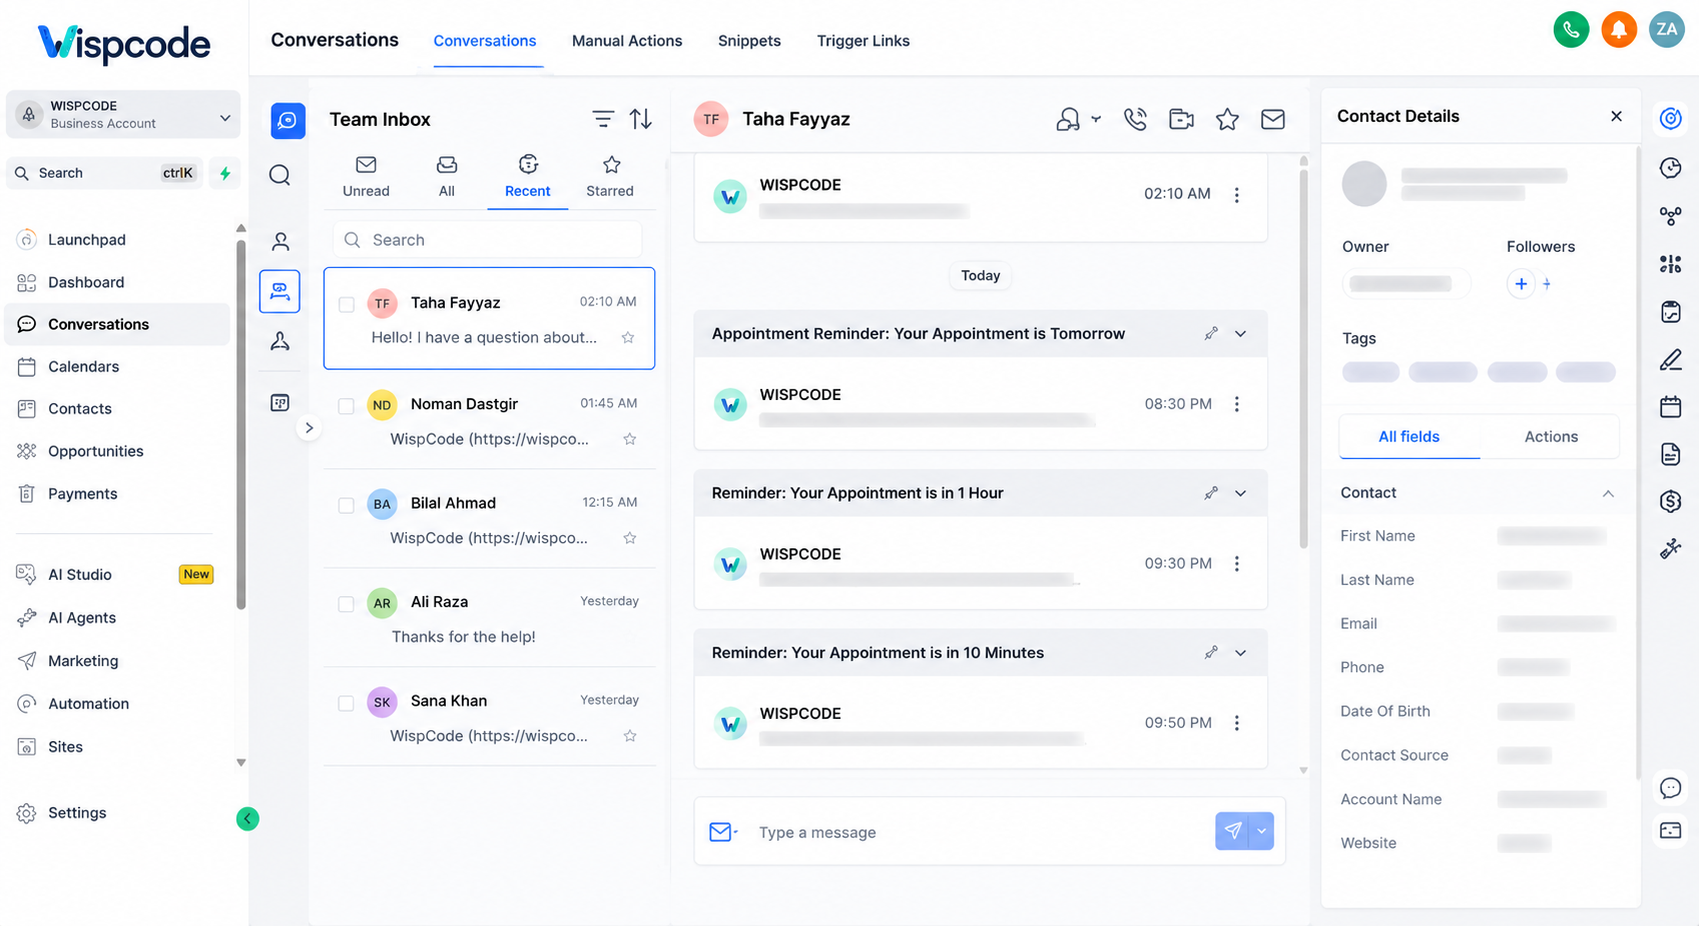Show Starred conversations
The height and width of the screenshot is (926, 1699).
point(610,177)
